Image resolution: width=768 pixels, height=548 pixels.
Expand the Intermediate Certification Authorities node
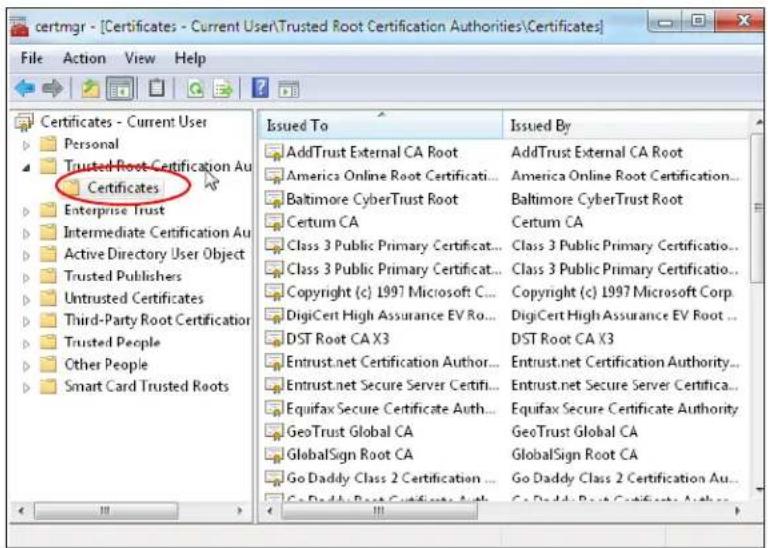pos(26,233)
